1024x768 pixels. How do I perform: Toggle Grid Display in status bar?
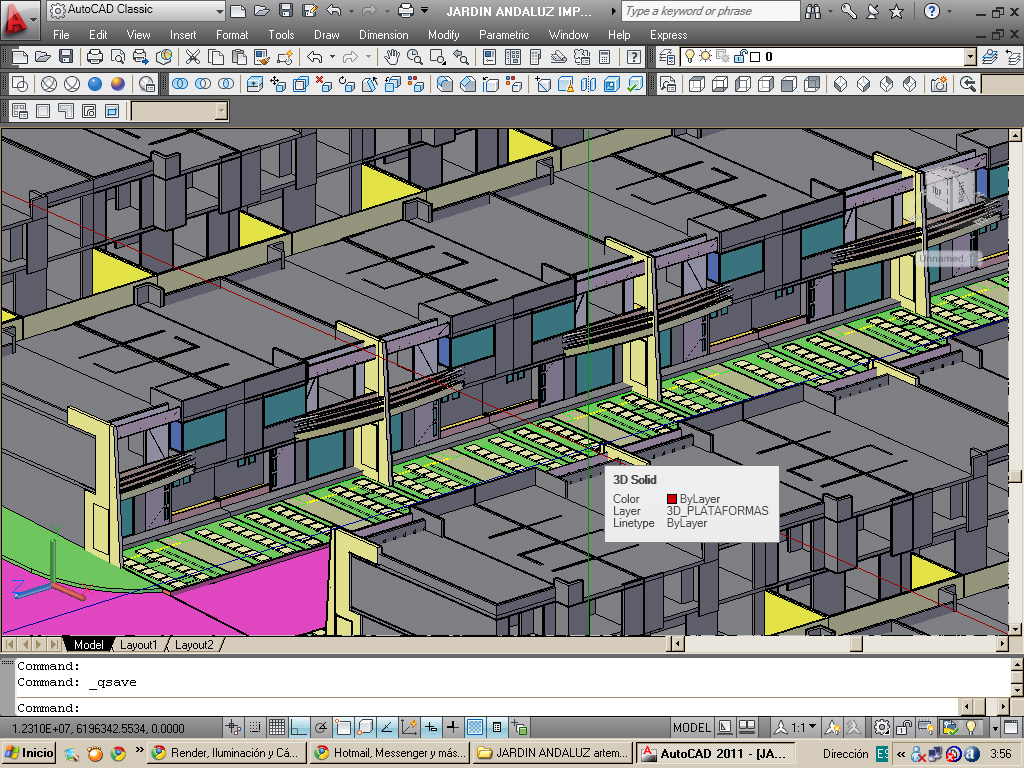click(x=277, y=727)
